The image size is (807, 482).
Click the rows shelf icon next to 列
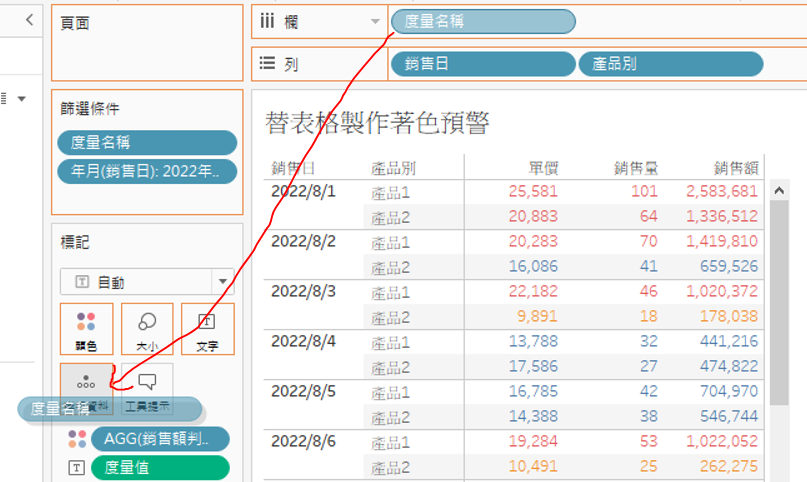point(267,63)
